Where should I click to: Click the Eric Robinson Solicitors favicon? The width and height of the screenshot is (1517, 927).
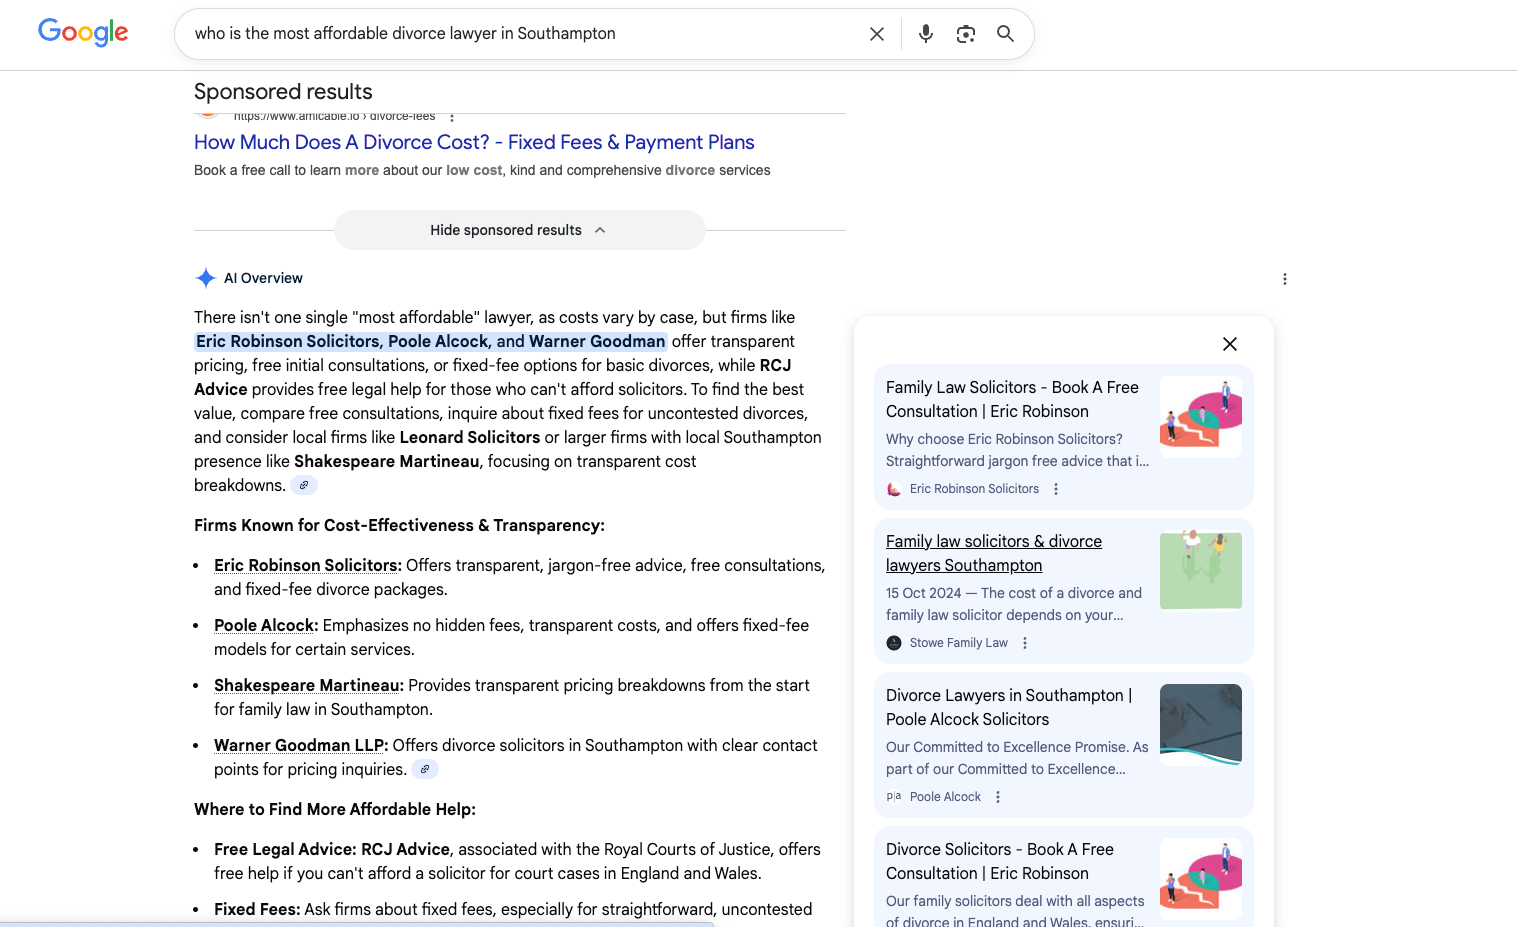coord(893,489)
